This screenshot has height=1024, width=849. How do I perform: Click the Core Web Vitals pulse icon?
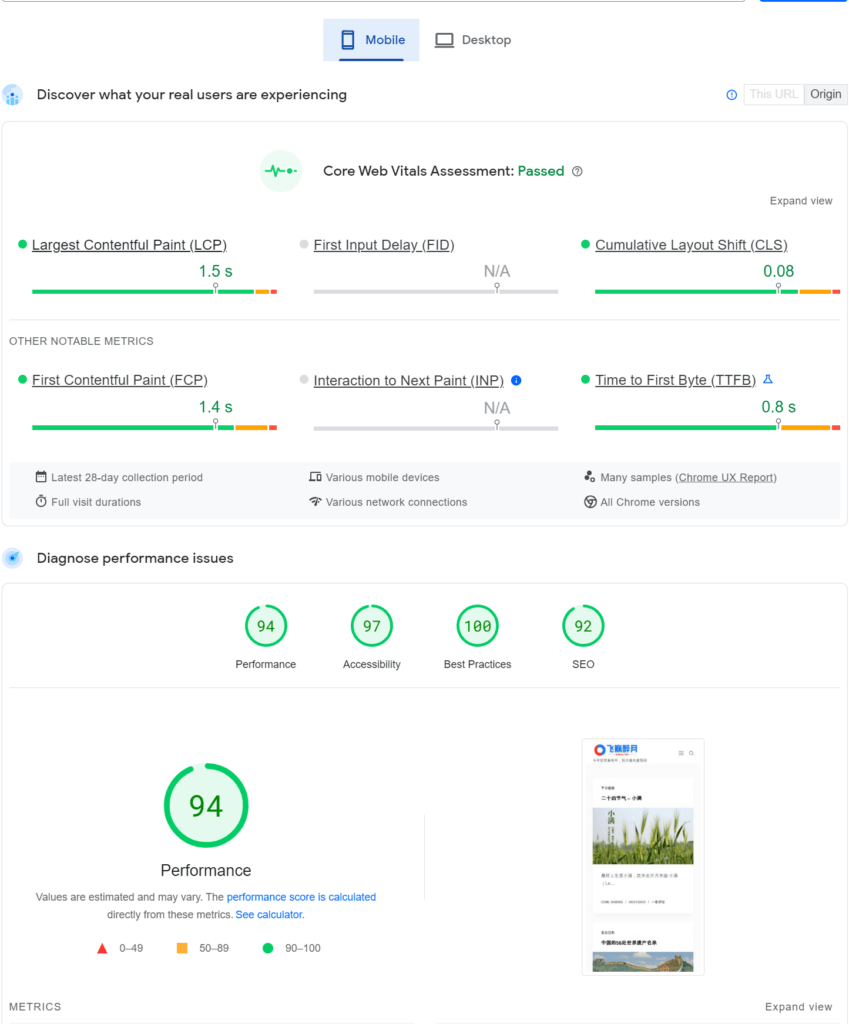tap(280, 171)
